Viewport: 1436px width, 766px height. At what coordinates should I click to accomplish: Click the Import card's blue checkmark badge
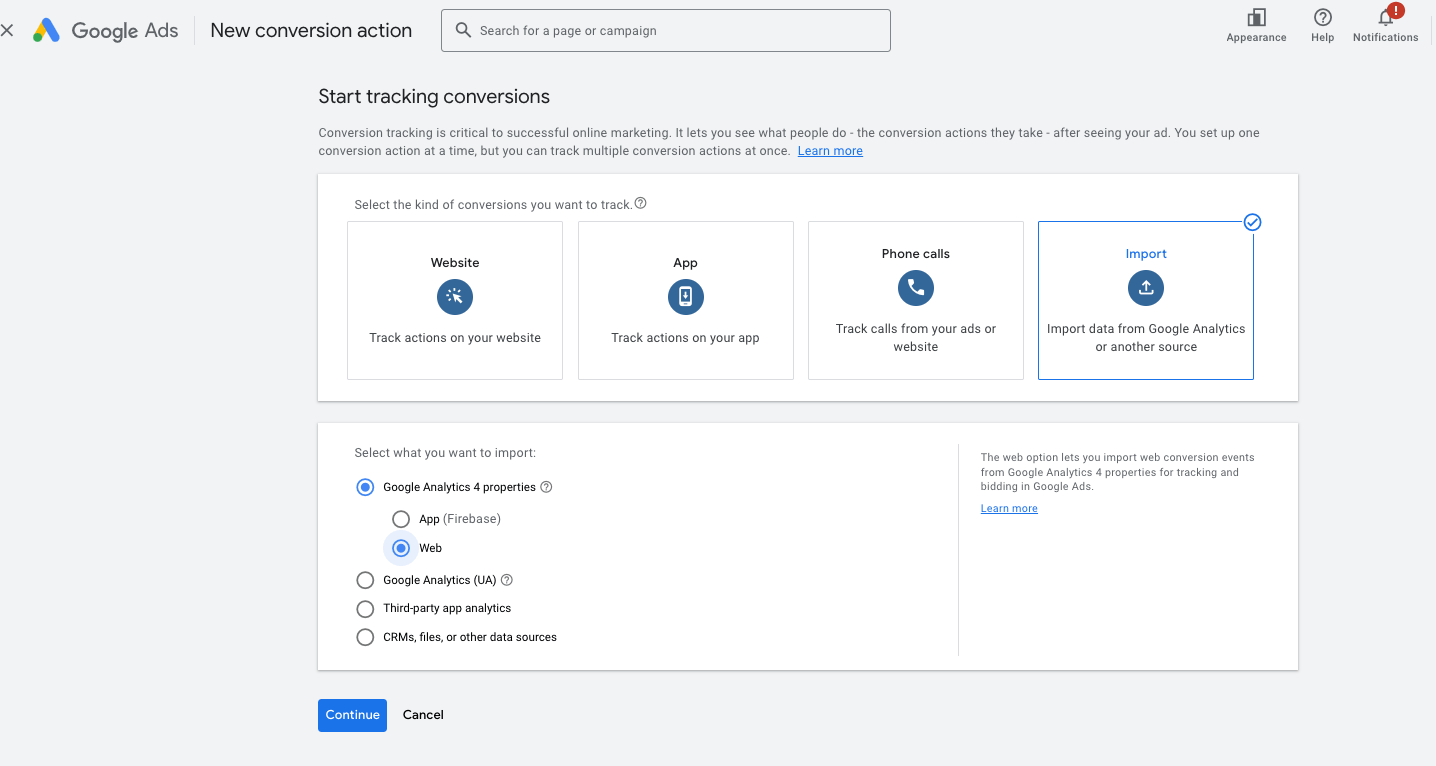pos(1252,222)
